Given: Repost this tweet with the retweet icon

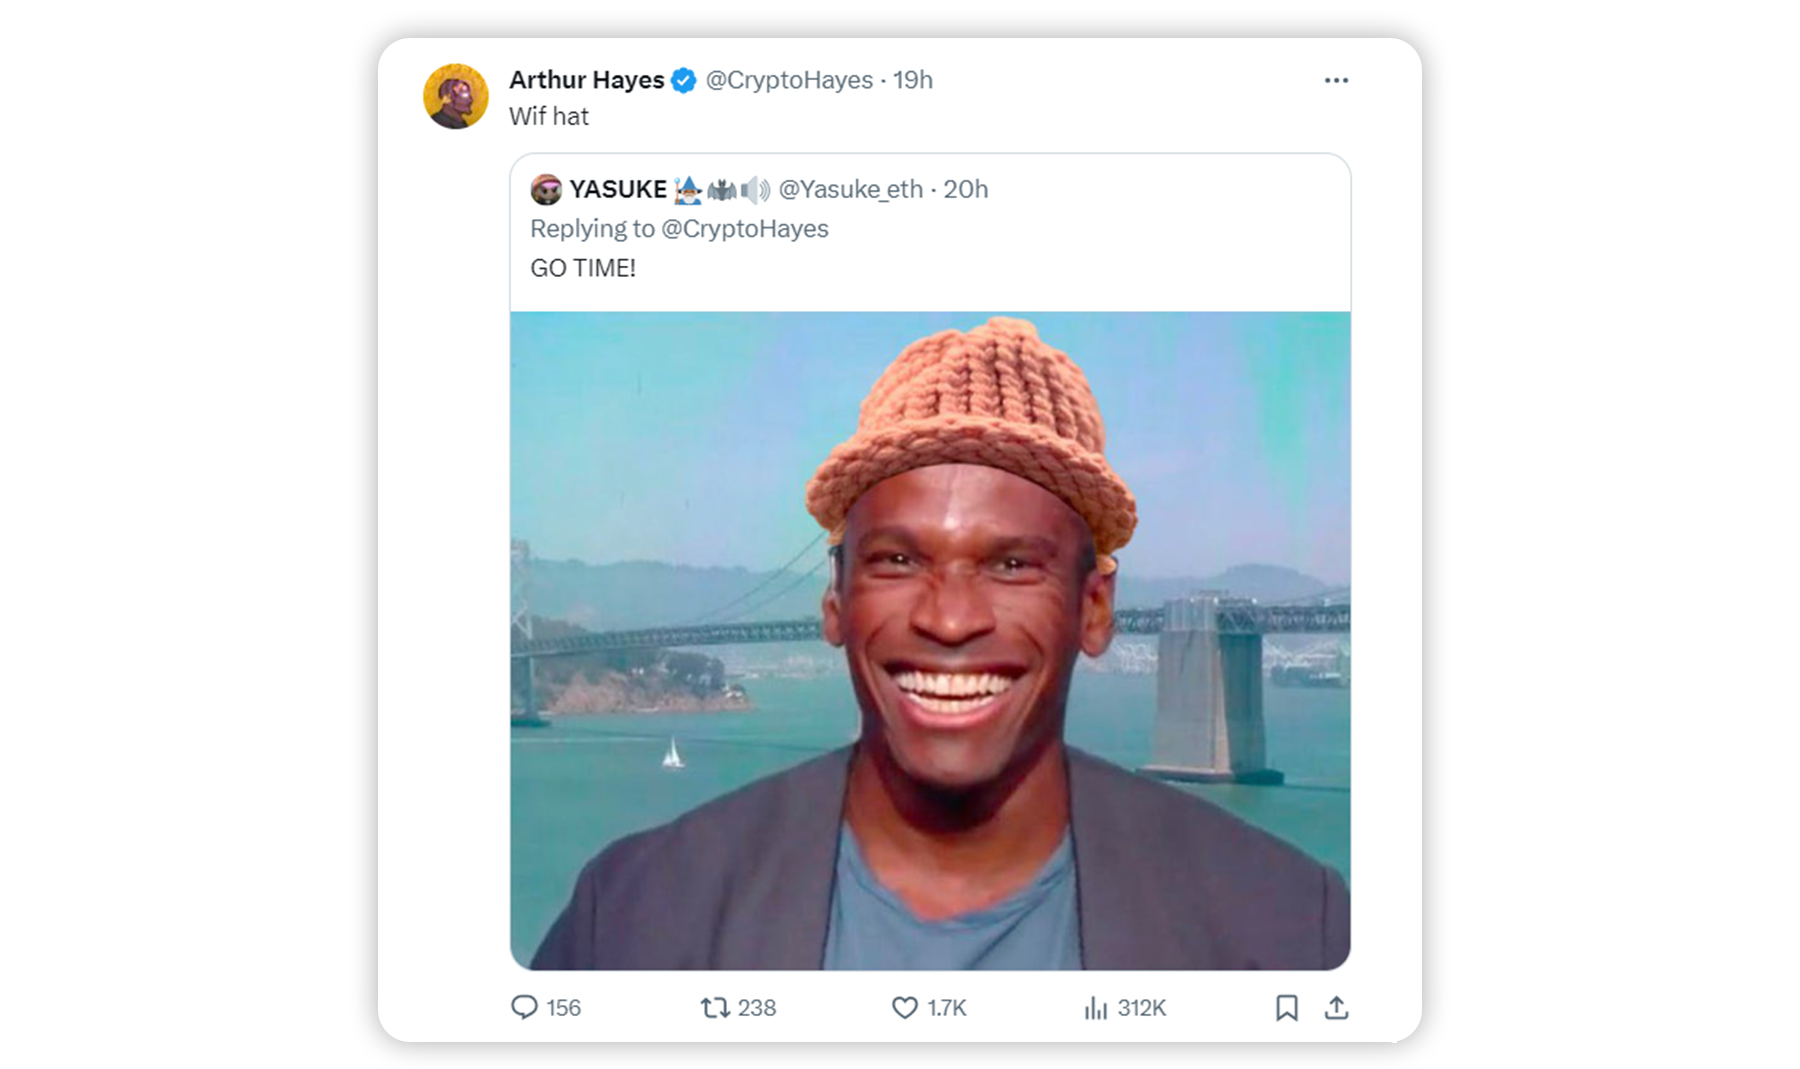Looking at the screenshot, I should coord(714,1007).
